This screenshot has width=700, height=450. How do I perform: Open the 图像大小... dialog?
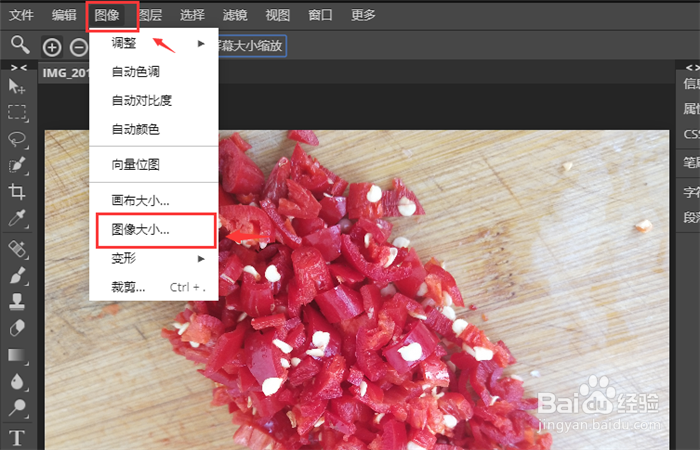(154, 230)
